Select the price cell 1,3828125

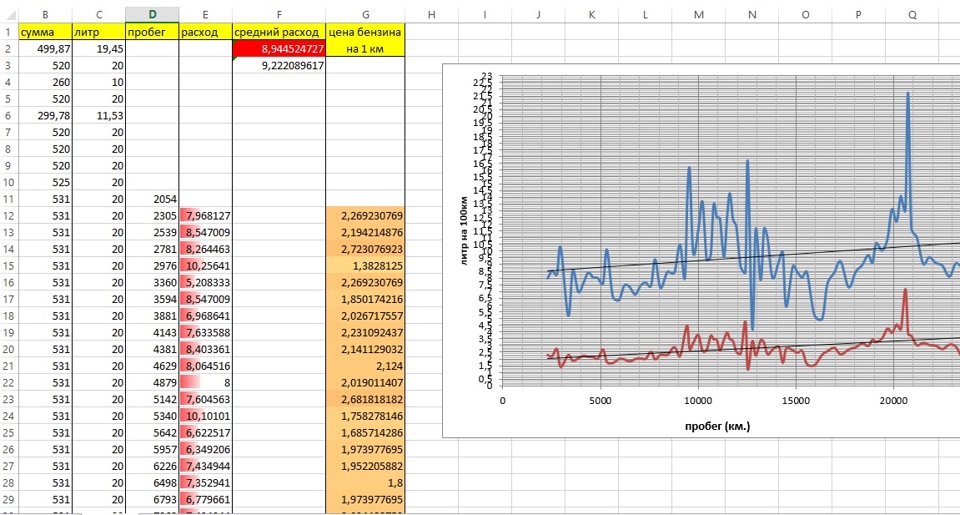tap(366, 266)
